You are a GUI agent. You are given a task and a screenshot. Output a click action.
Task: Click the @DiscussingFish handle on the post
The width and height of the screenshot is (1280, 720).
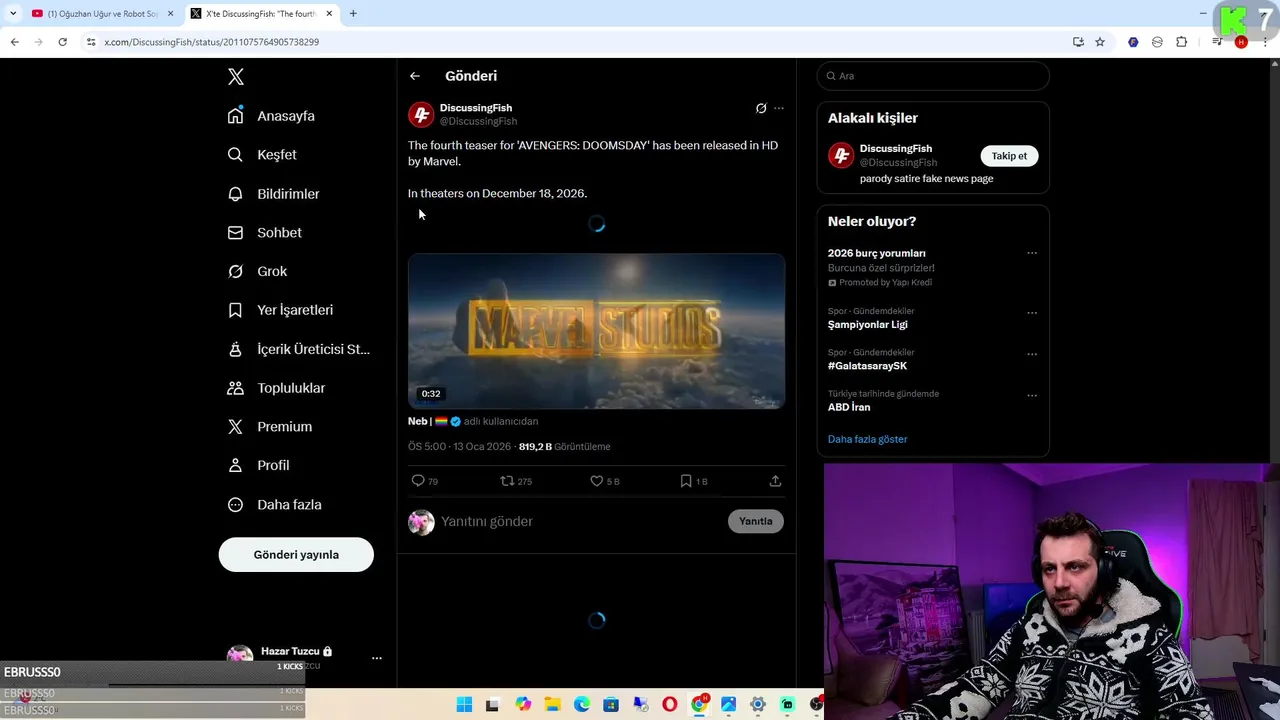[x=478, y=121]
